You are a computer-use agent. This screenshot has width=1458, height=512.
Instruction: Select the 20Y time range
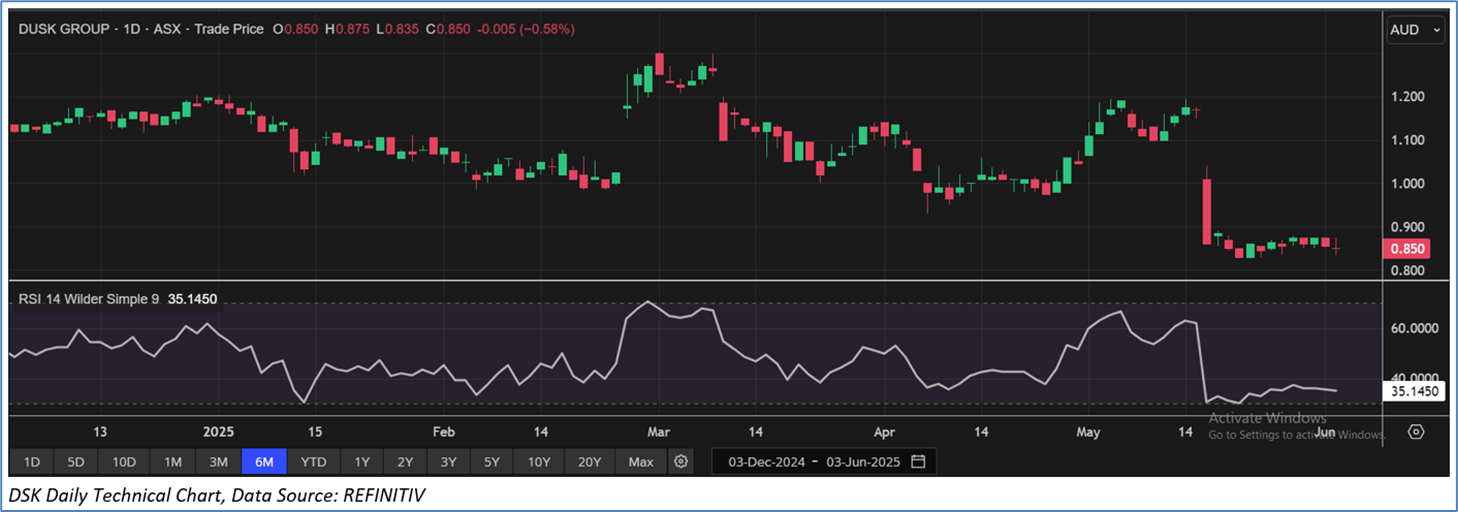click(589, 462)
